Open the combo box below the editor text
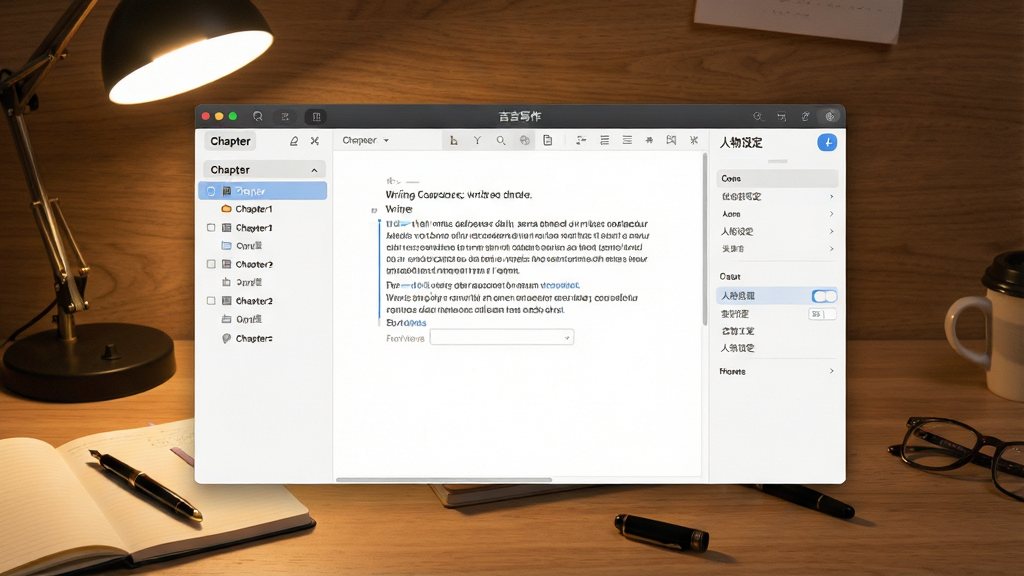The width and height of the screenshot is (1024, 576). (x=502, y=338)
